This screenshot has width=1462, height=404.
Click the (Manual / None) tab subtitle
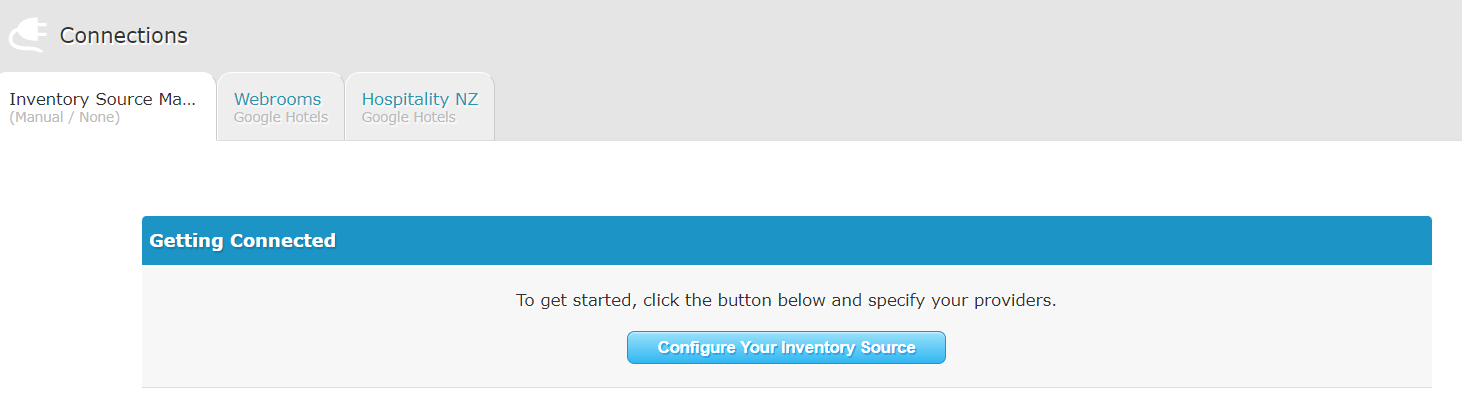(x=64, y=118)
